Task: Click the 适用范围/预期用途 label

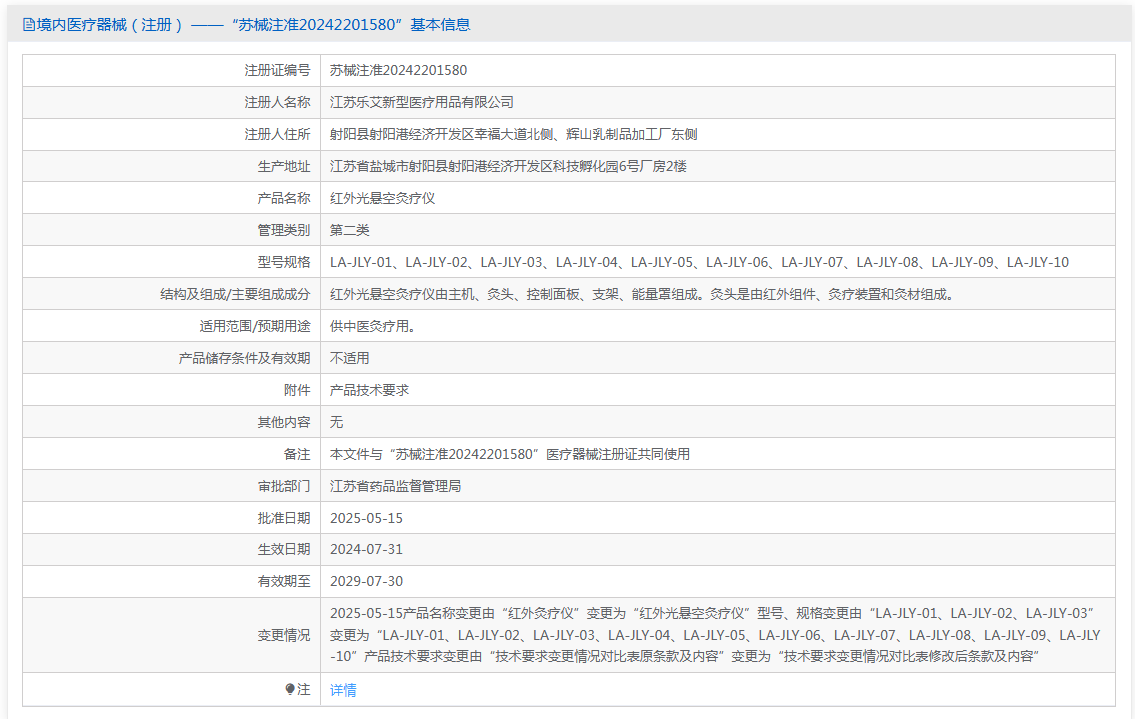Action: [x=255, y=326]
